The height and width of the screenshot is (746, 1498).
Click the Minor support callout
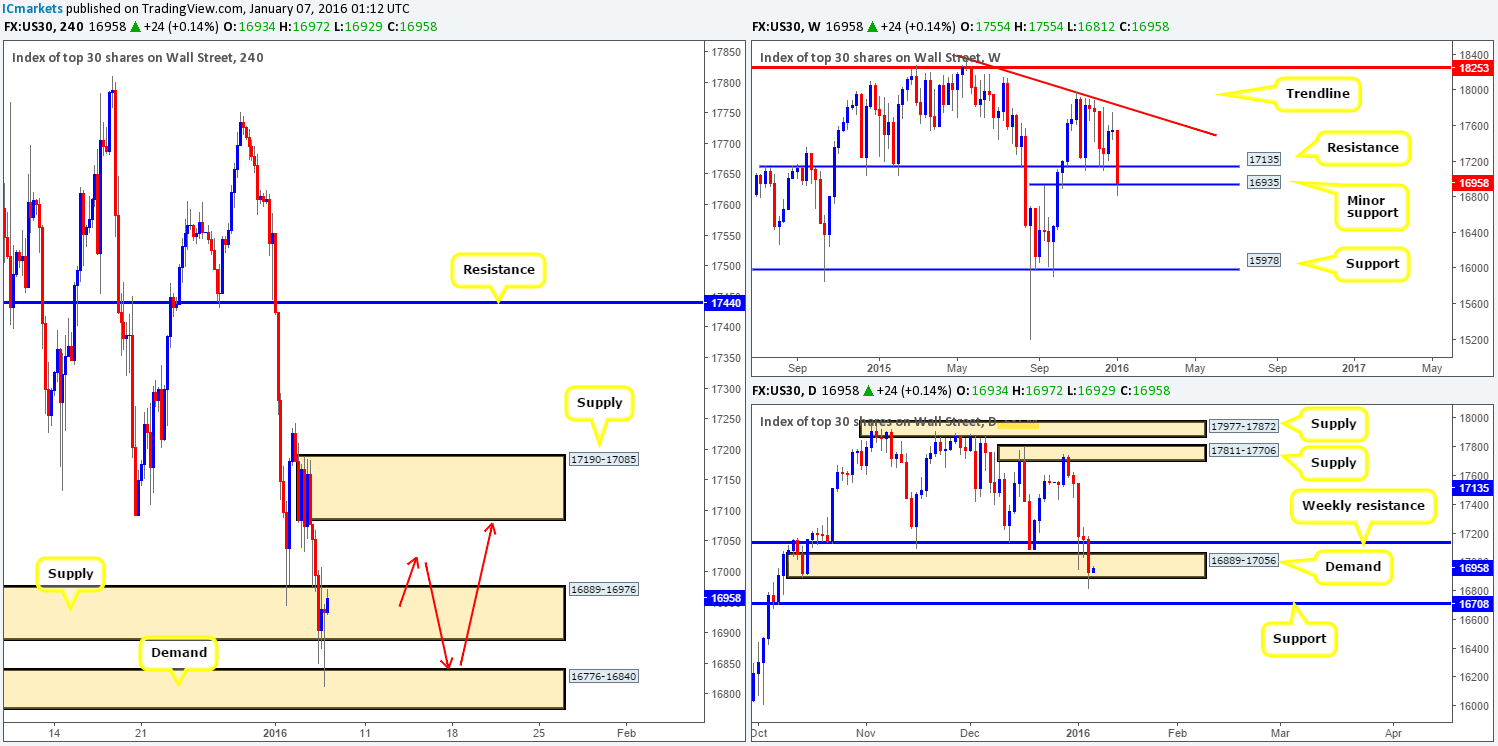click(x=1371, y=207)
